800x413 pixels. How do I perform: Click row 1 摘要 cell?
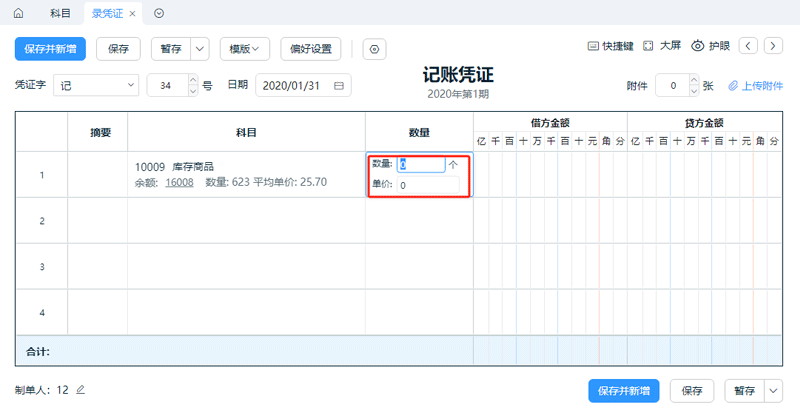point(97,175)
